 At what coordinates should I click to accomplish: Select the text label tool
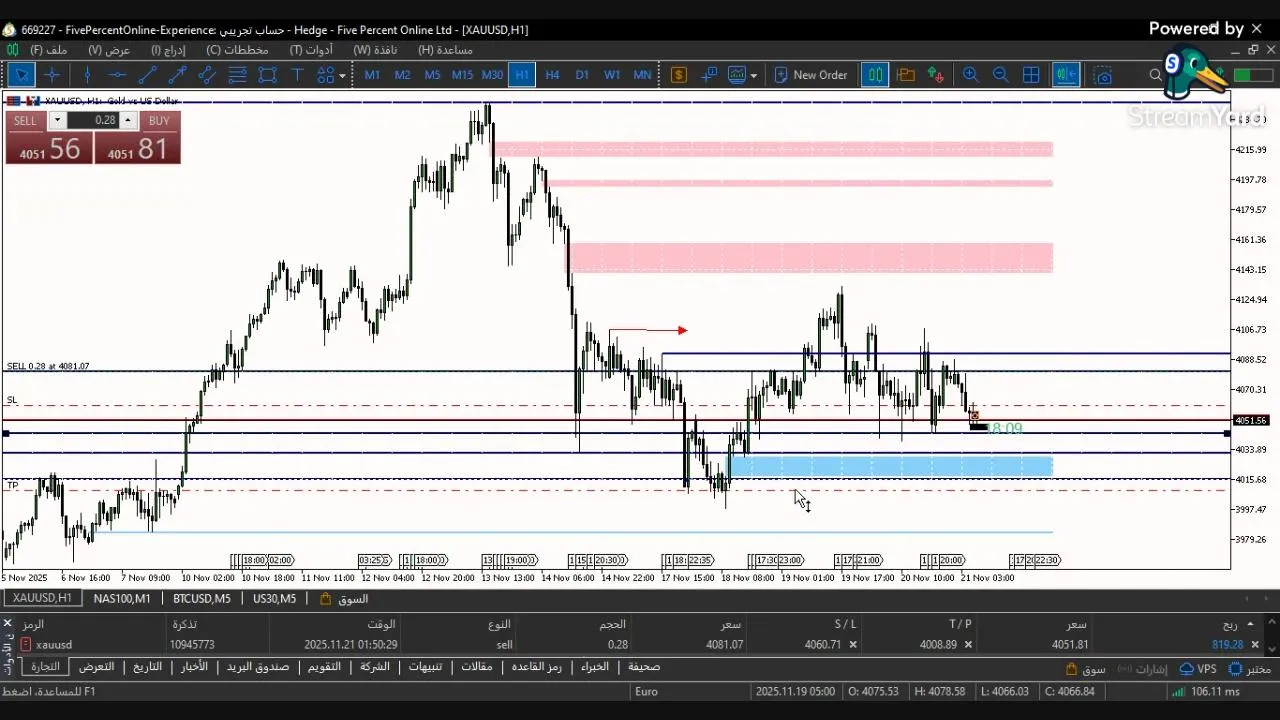(x=297, y=75)
